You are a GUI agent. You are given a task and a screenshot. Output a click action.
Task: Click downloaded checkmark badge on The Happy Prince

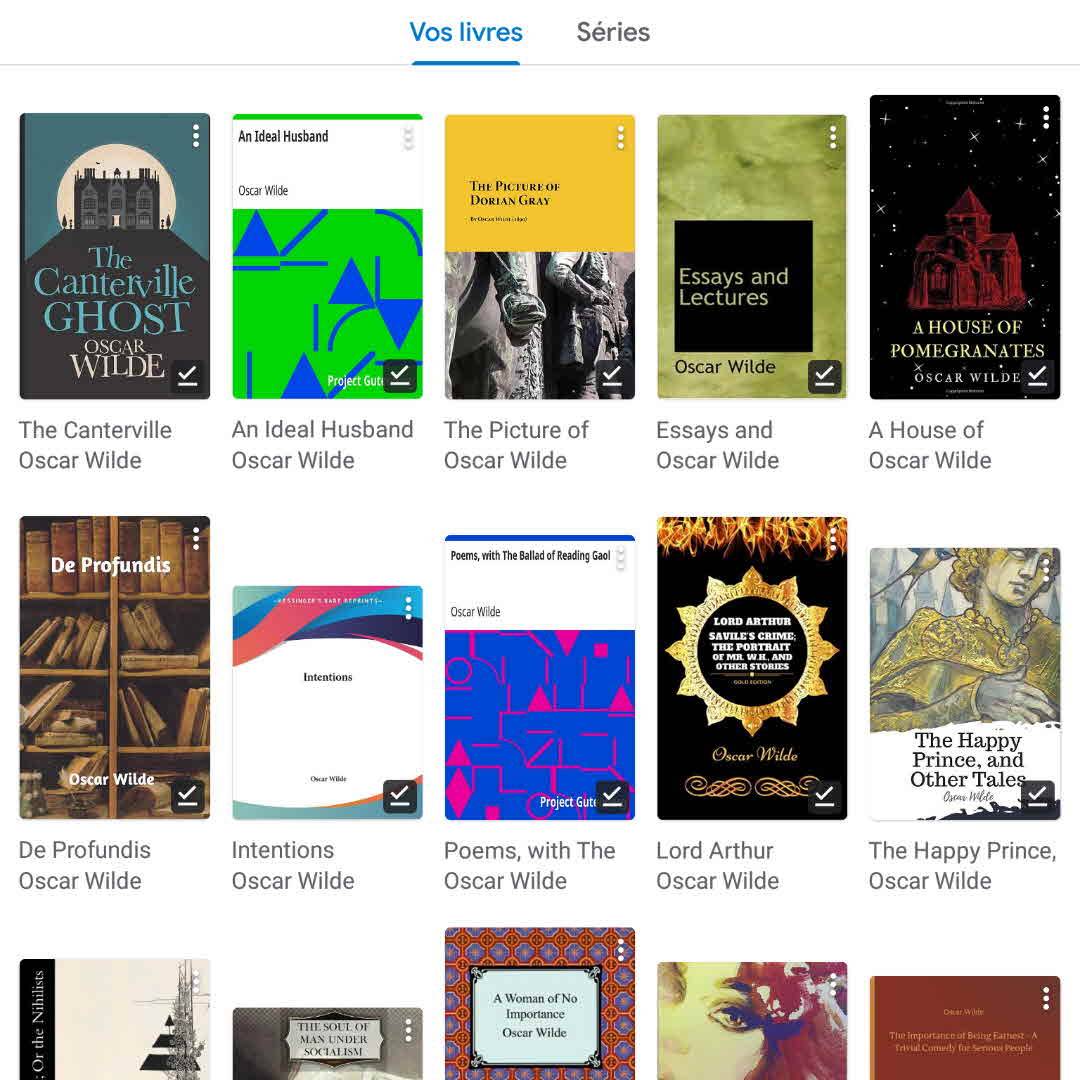tap(1037, 797)
